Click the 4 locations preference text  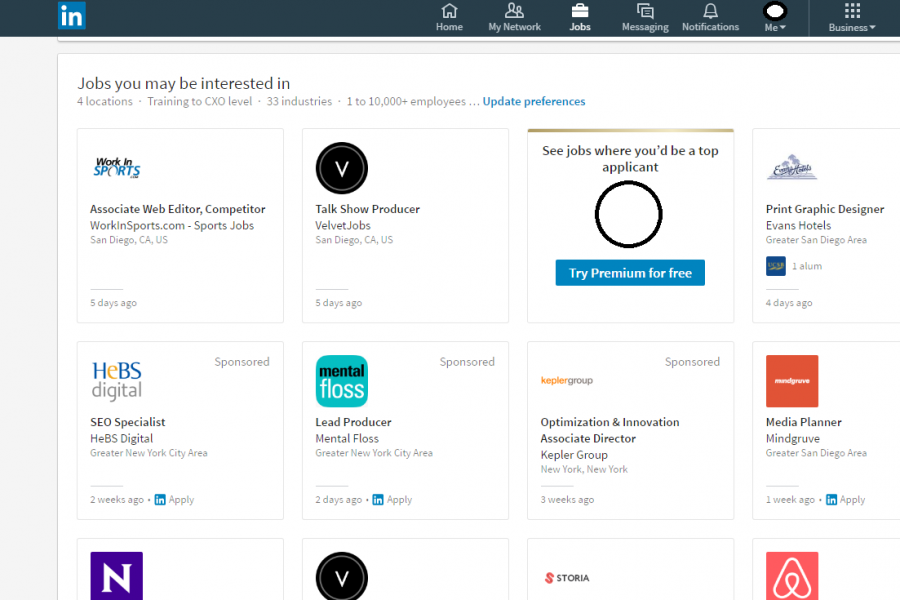coord(105,102)
